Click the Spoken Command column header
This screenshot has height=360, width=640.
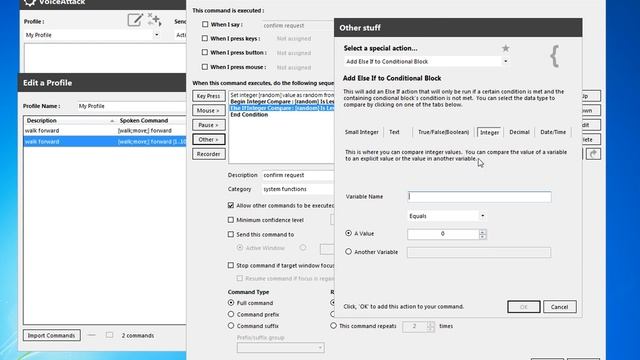[x=152, y=120]
